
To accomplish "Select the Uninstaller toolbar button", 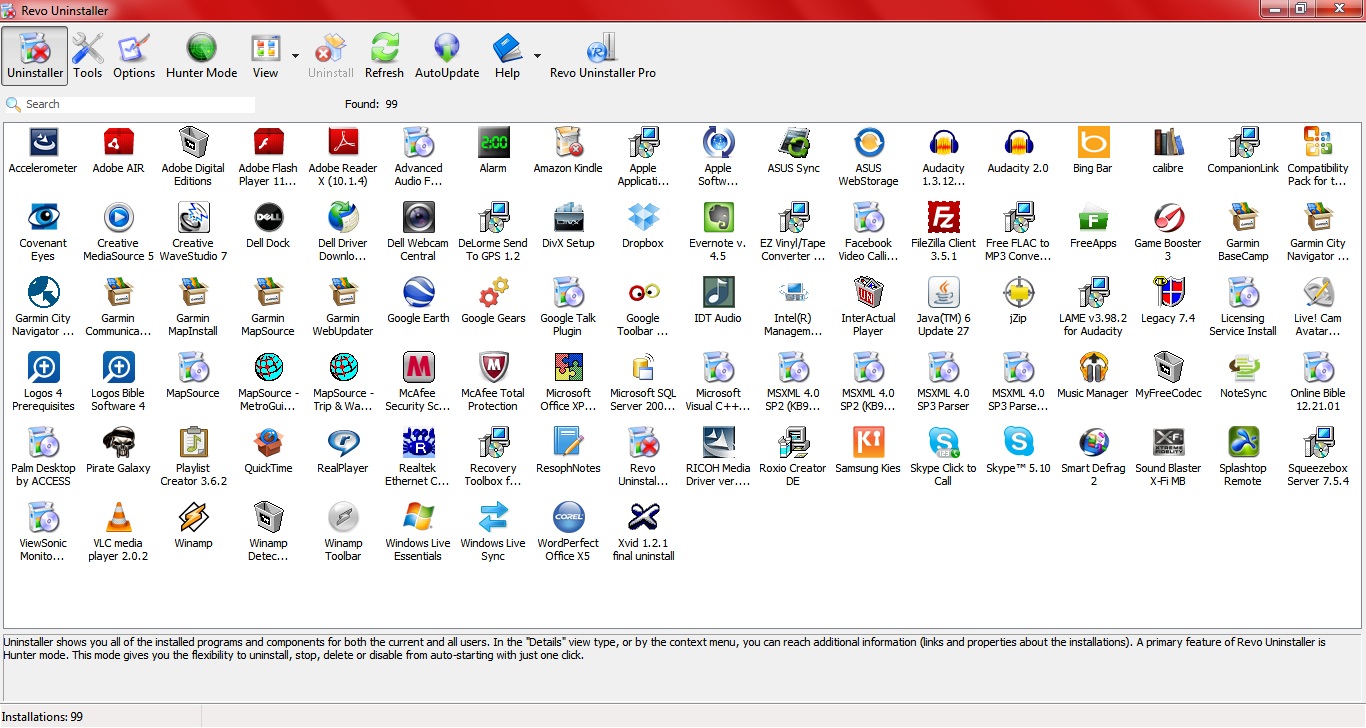I will [35, 55].
